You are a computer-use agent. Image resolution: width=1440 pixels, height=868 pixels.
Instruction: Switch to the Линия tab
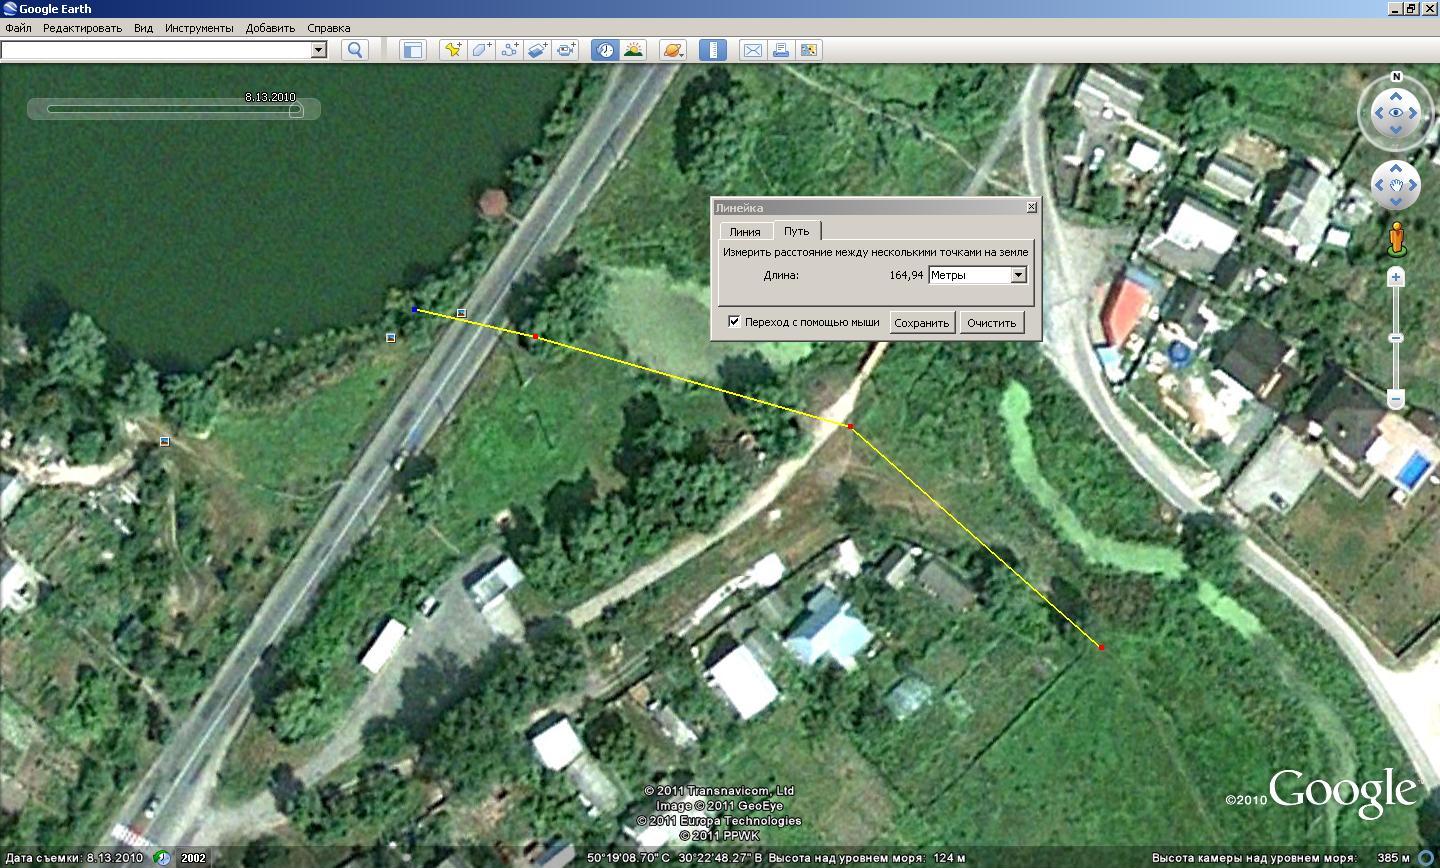(745, 232)
